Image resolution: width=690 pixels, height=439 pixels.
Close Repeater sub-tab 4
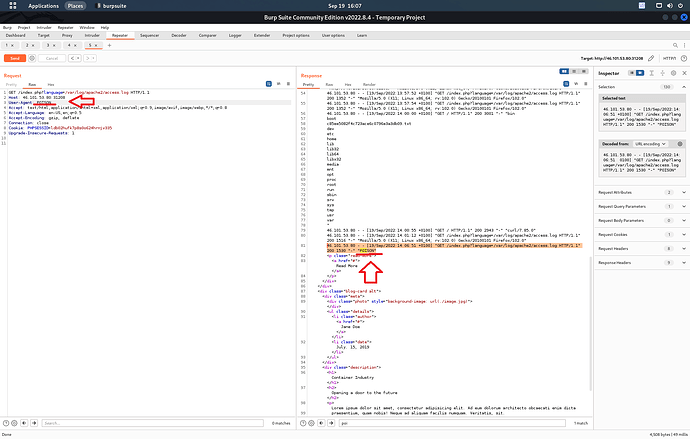point(75,45)
